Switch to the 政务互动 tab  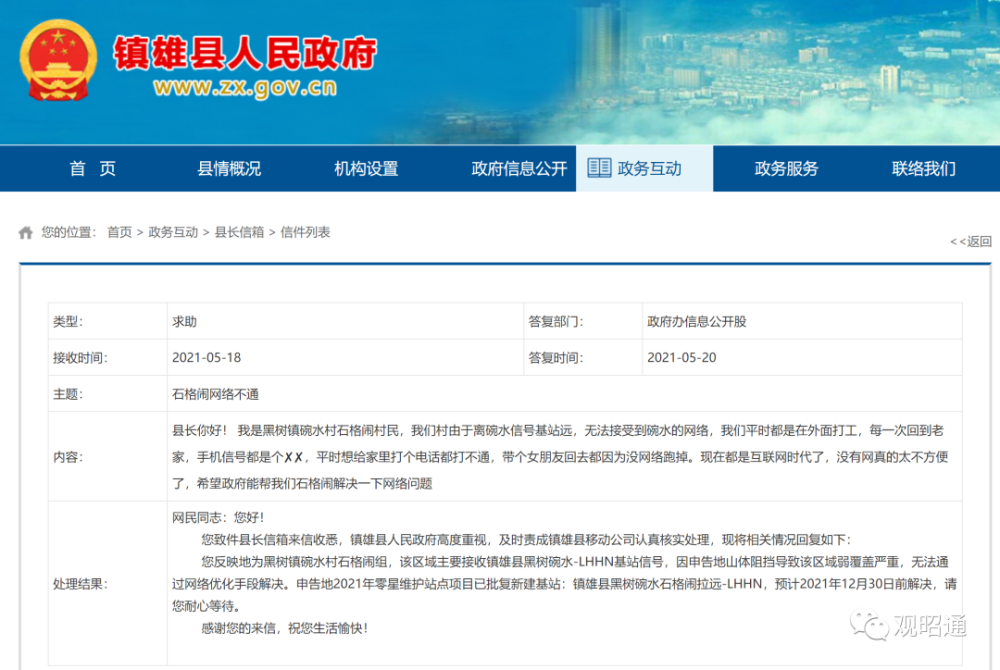[x=644, y=168]
